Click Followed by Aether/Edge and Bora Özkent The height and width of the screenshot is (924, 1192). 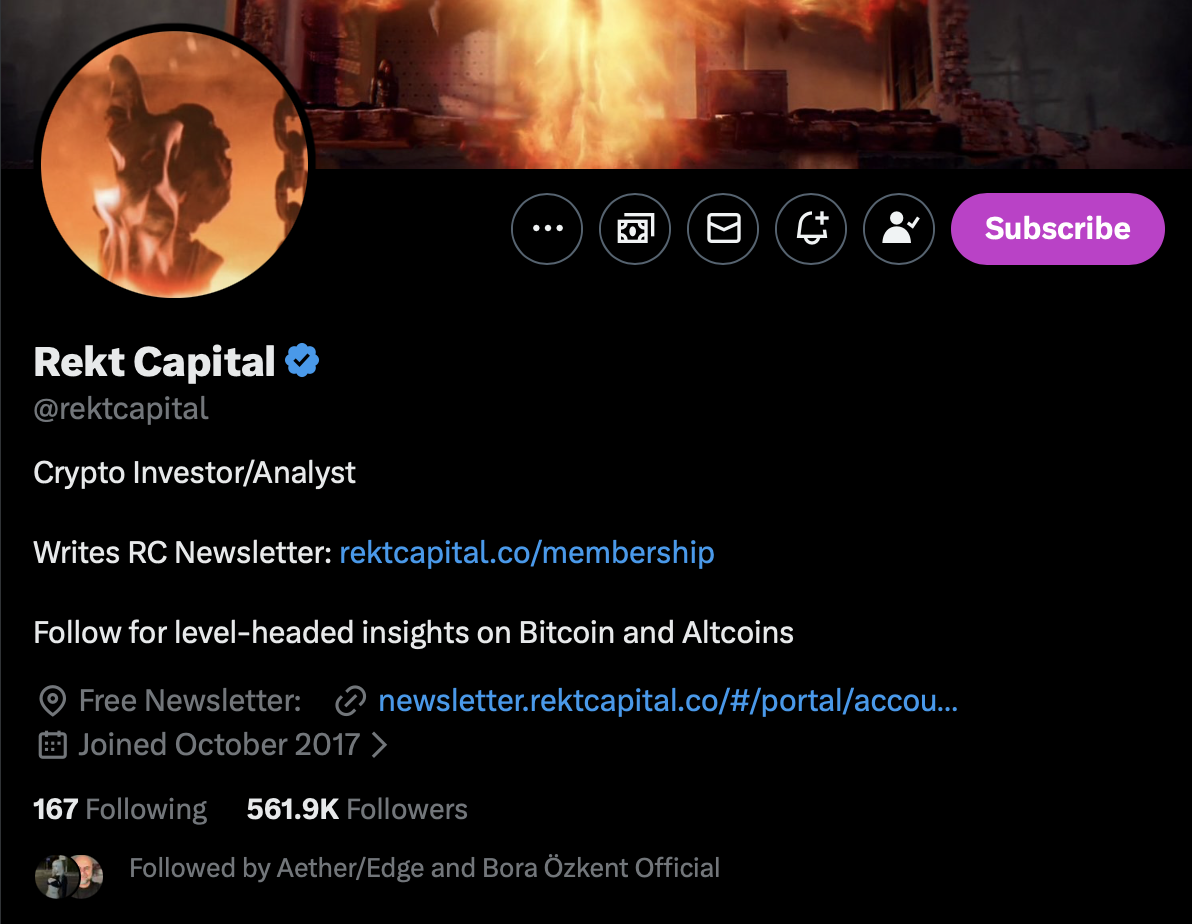click(424, 867)
